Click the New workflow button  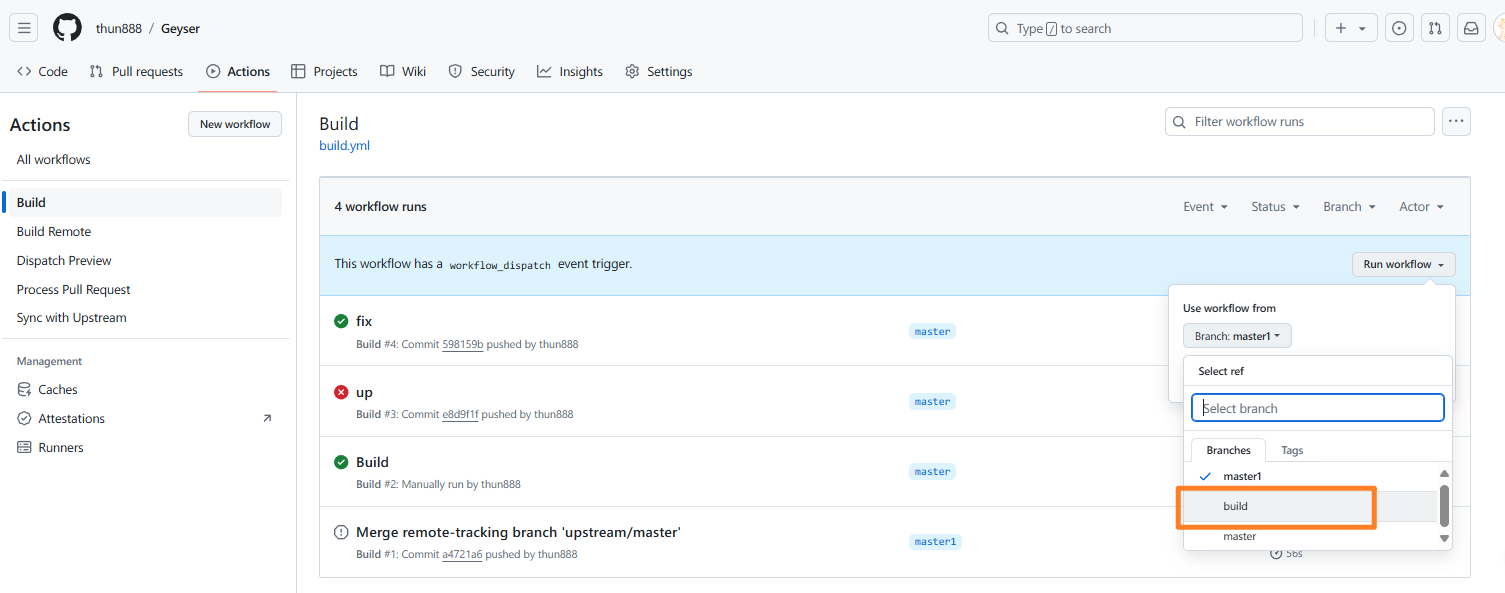(x=235, y=124)
